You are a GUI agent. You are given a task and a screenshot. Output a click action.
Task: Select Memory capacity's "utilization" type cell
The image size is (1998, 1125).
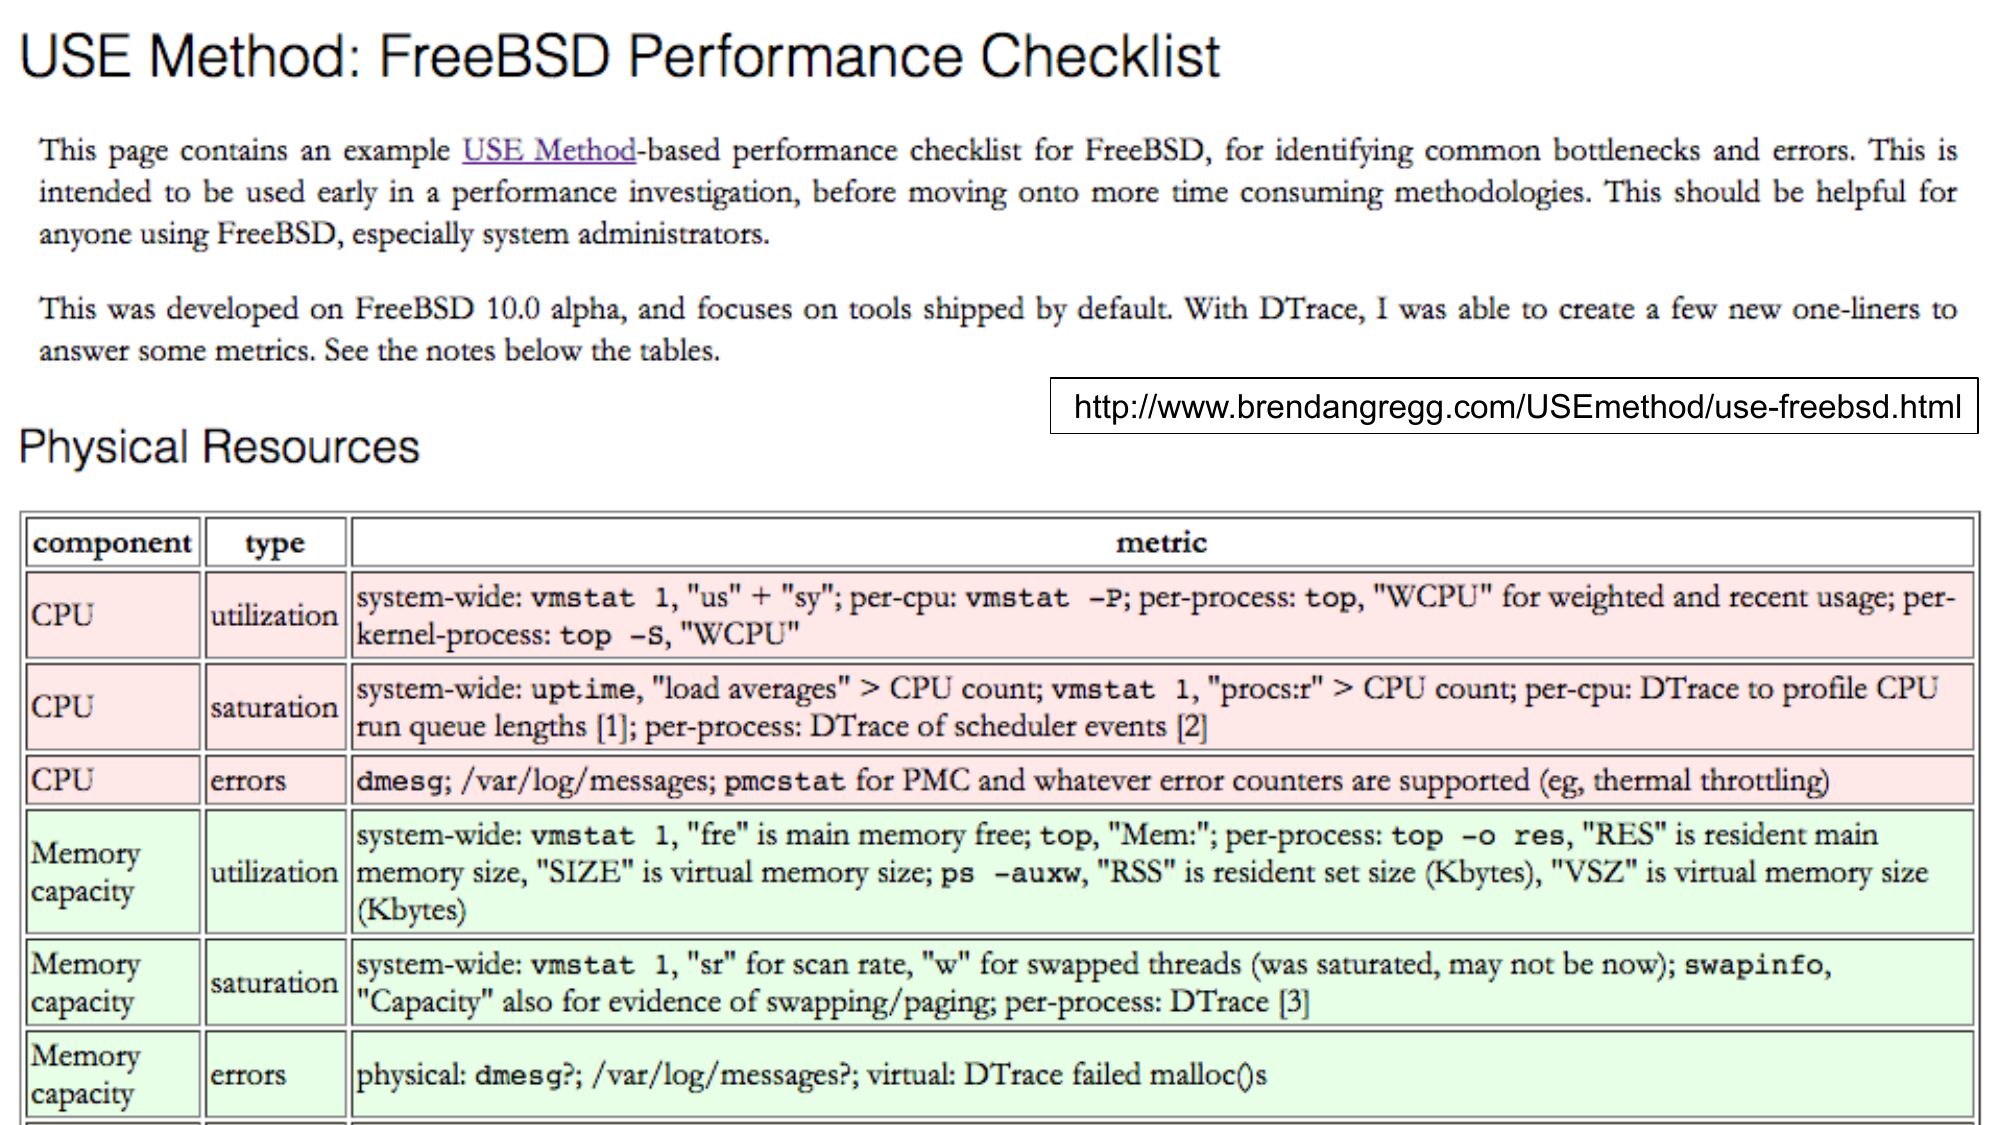275,872
